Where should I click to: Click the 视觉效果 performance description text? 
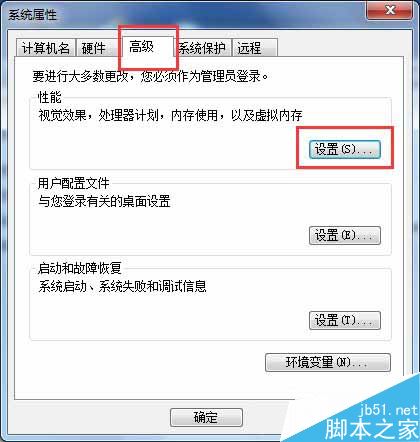(170, 115)
